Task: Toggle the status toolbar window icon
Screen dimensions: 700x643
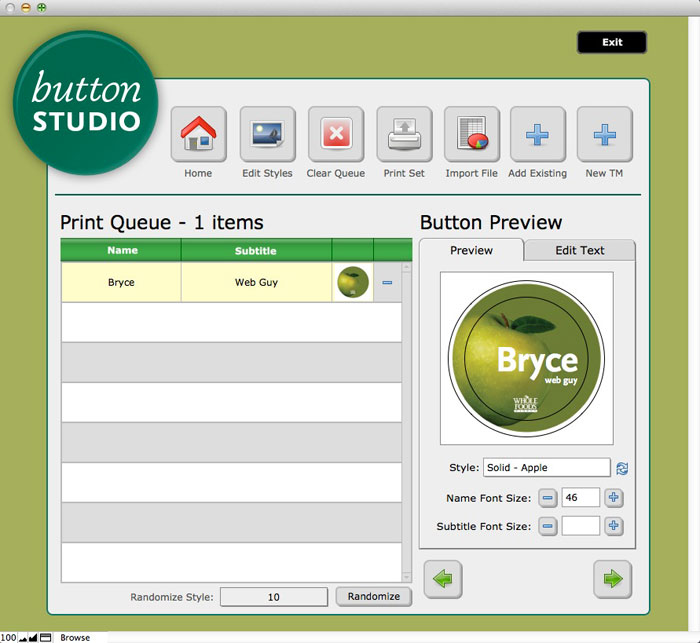Action: [46, 638]
